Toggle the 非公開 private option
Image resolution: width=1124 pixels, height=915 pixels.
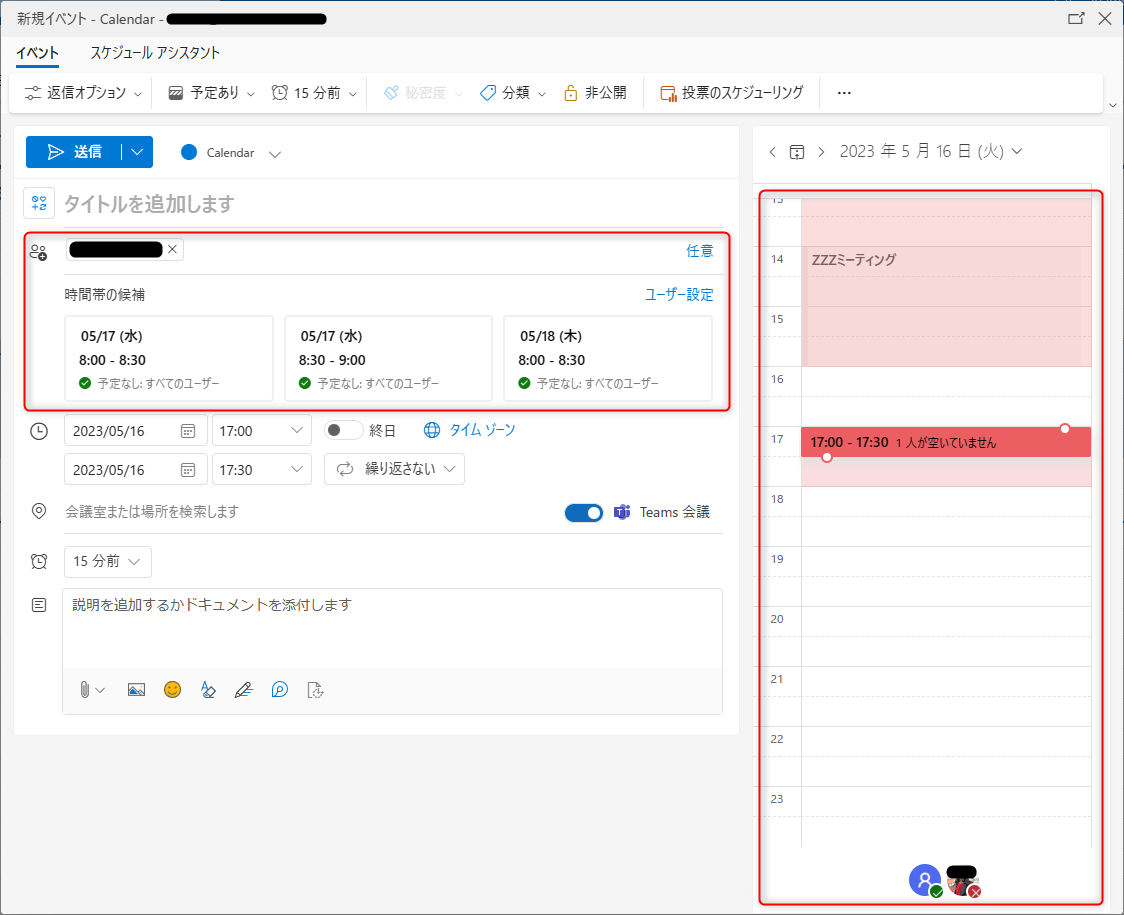click(595, 93)
